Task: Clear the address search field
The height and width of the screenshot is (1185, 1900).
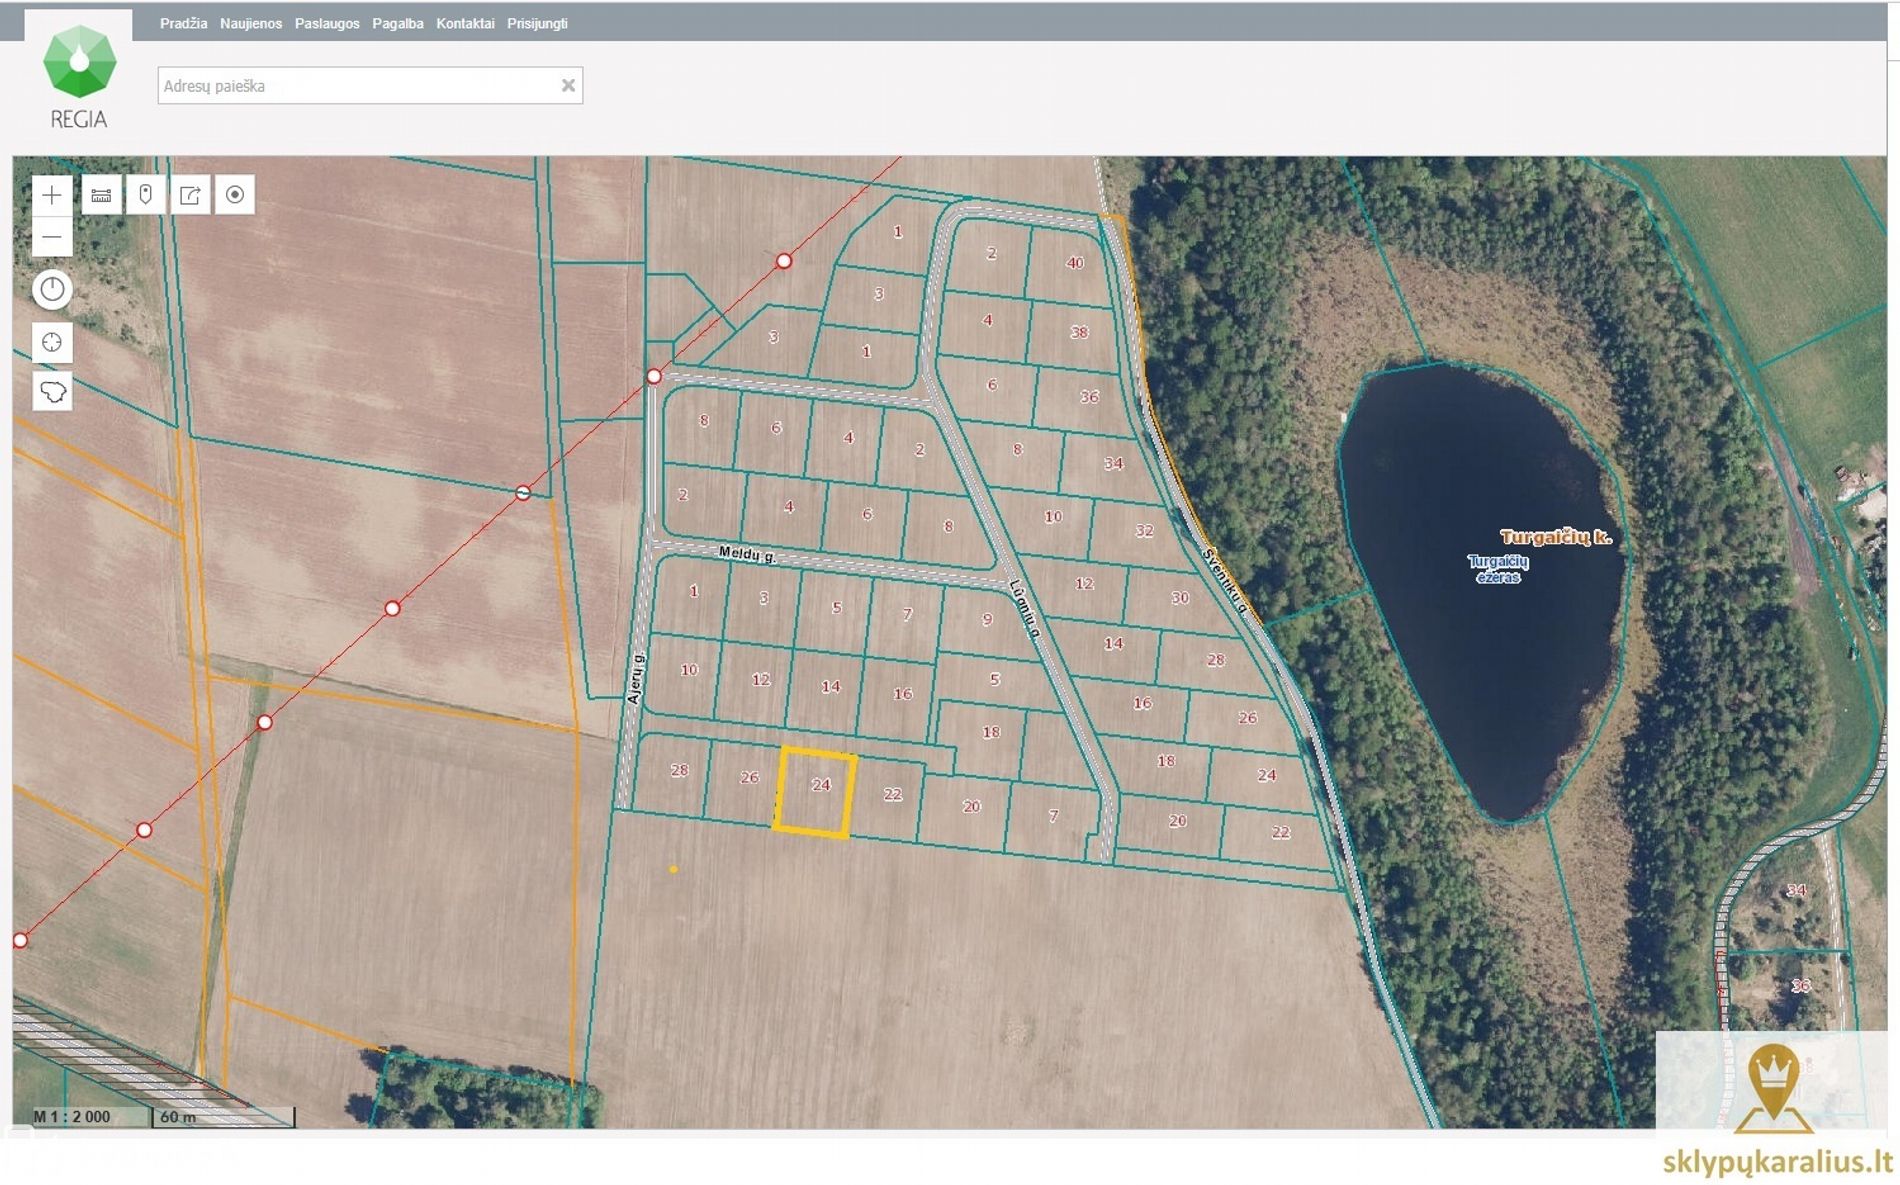Action: (x=568, y=86)
